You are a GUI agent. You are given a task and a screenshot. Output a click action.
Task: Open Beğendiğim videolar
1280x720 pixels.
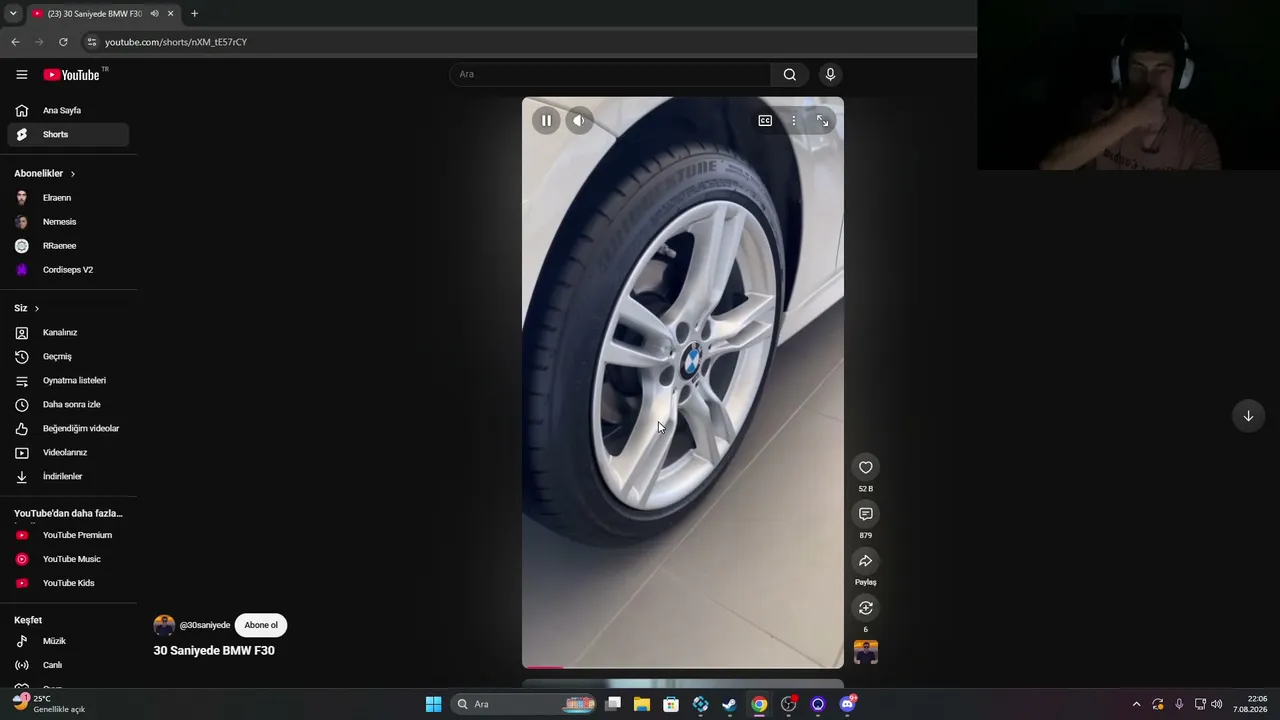tap(68, 428)
